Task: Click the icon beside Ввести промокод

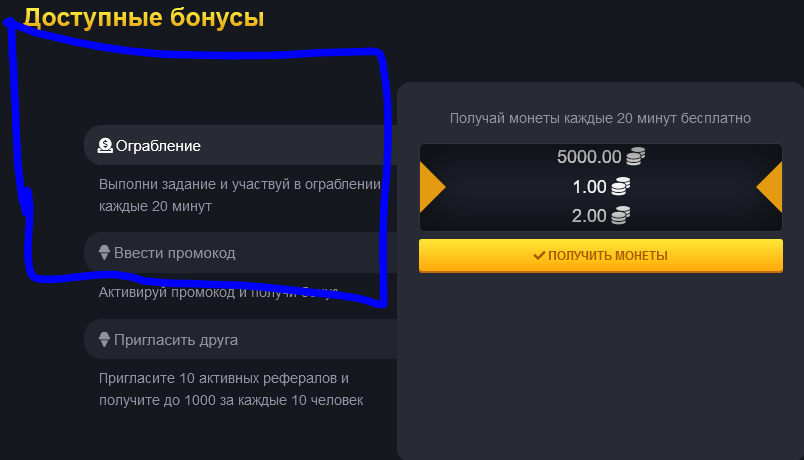Action: point(104,253)
